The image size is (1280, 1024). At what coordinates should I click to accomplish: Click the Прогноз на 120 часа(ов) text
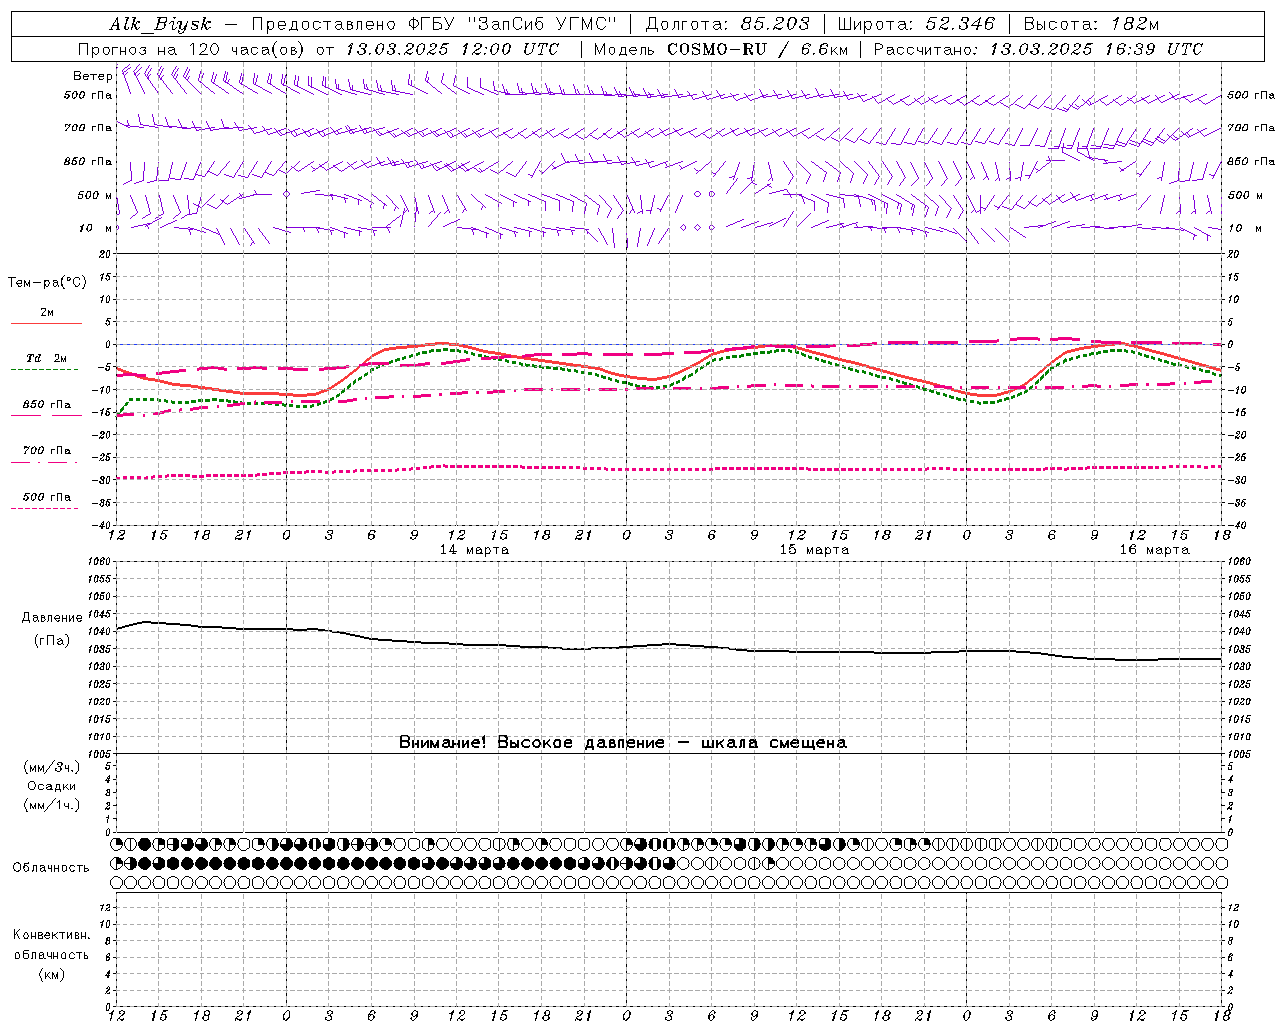click(193, 49)
